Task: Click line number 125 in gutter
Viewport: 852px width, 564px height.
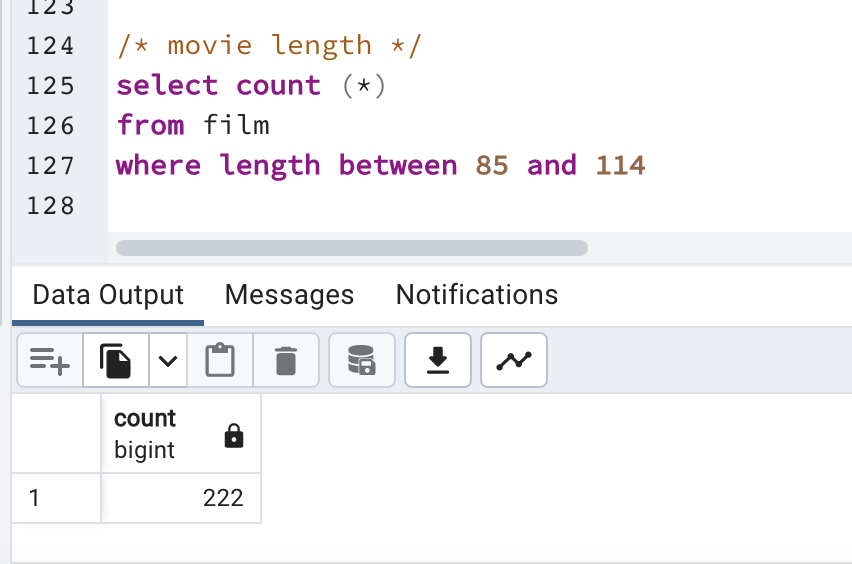Action: [x=52, y=85]
